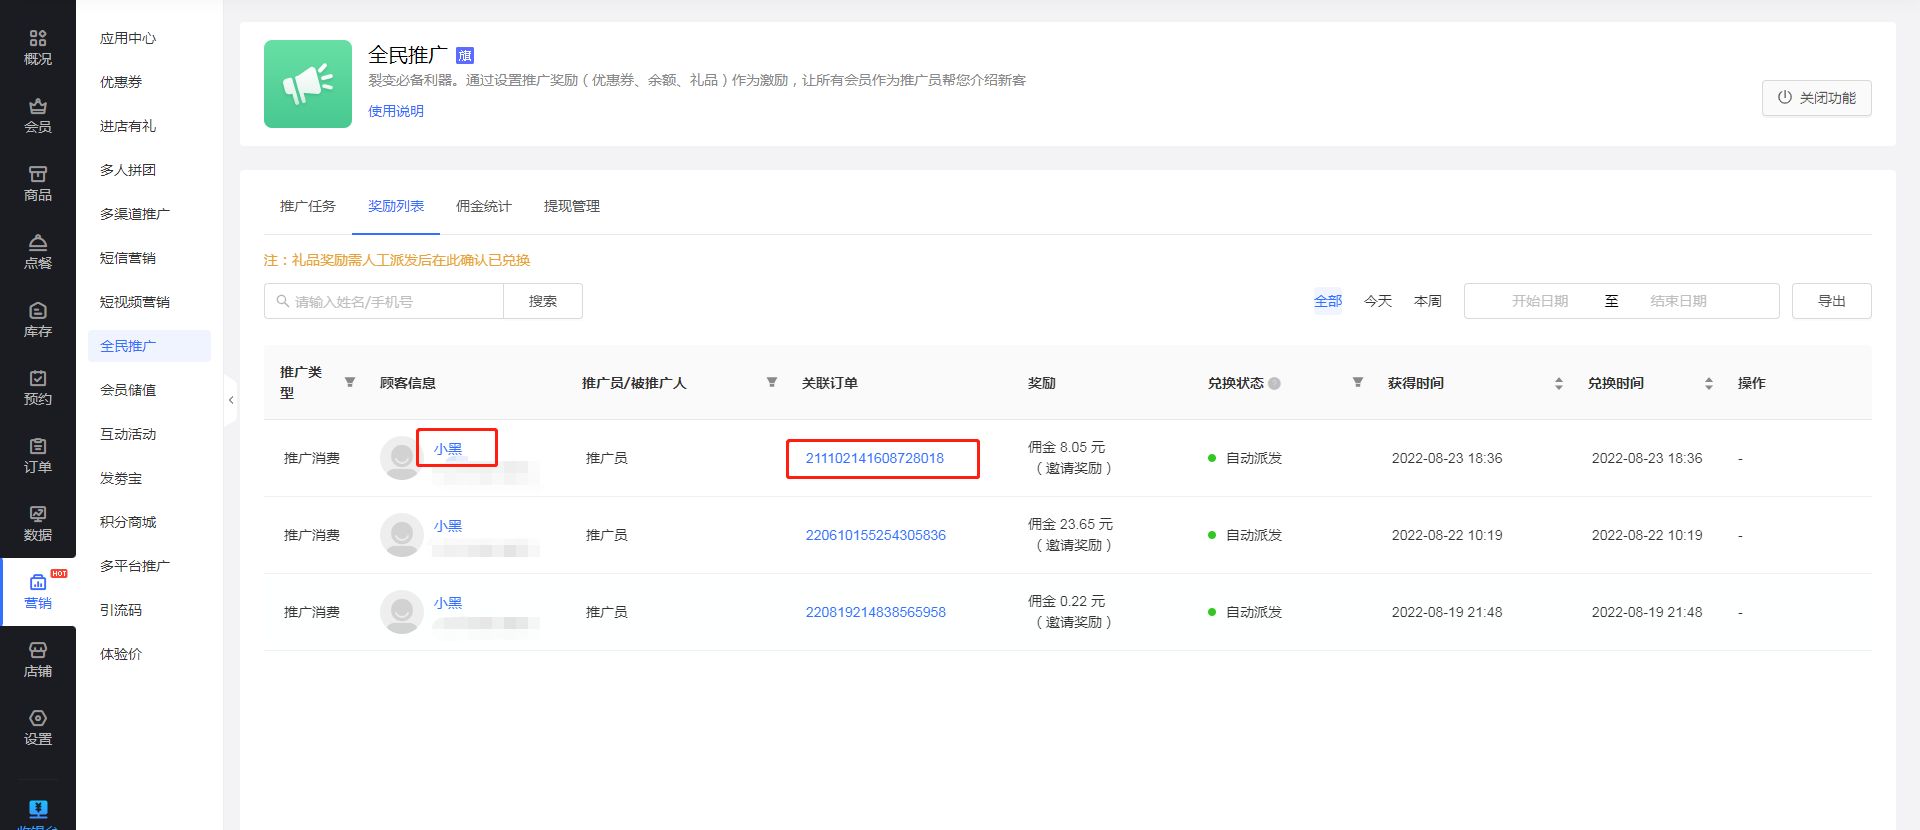Click the avatar in the 2022-08-23 row
Image resolution: width=1920 pixels, height=830 pixels.
[x=401, y=458]
